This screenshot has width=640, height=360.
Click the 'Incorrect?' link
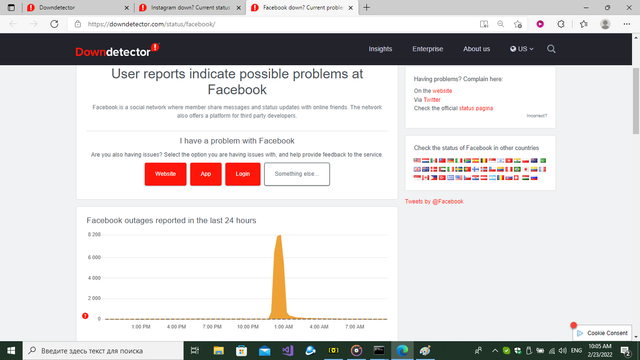pyautogui.click(x=537, y=116)
